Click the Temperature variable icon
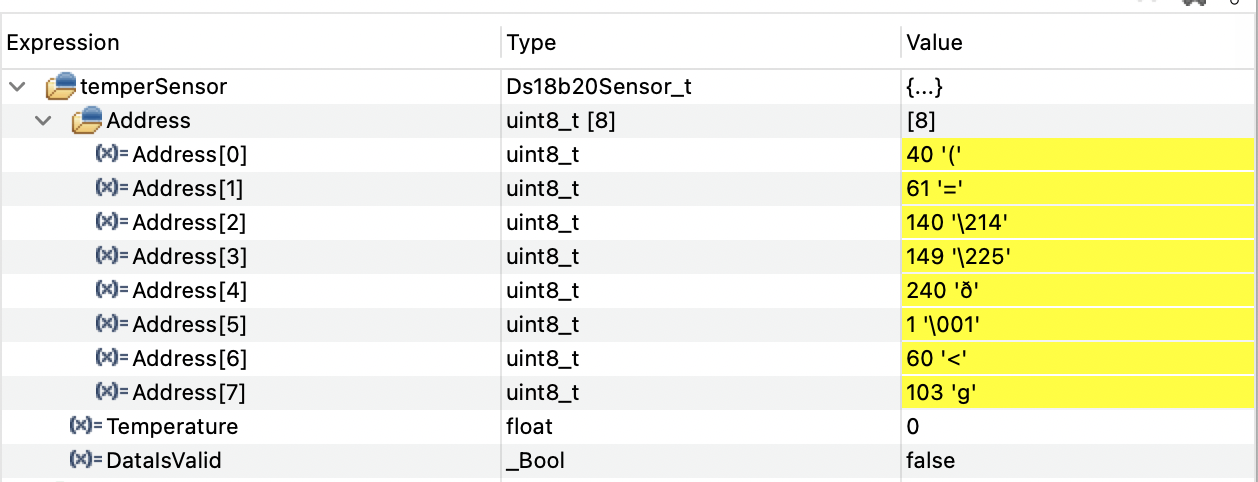 (x=86, y=426)
